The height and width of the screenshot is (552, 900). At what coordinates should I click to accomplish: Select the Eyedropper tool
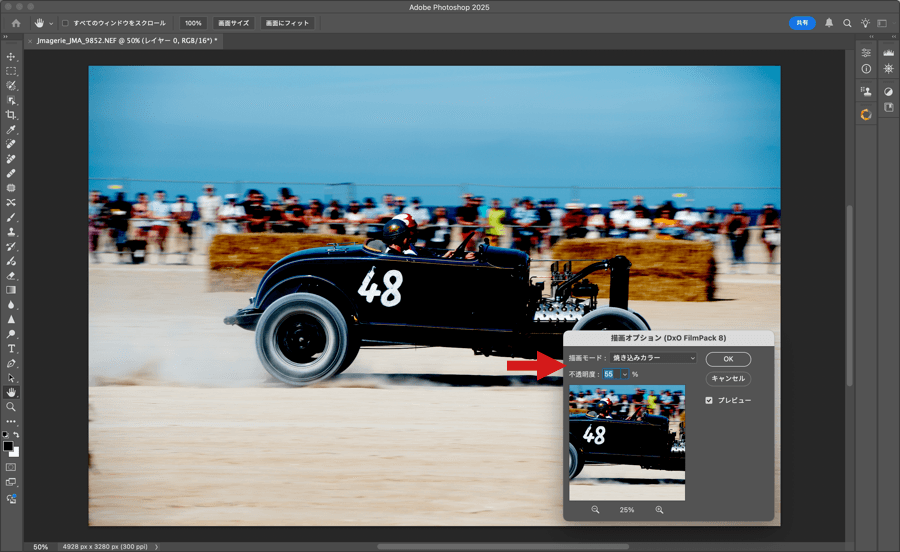tap(11, 130)
